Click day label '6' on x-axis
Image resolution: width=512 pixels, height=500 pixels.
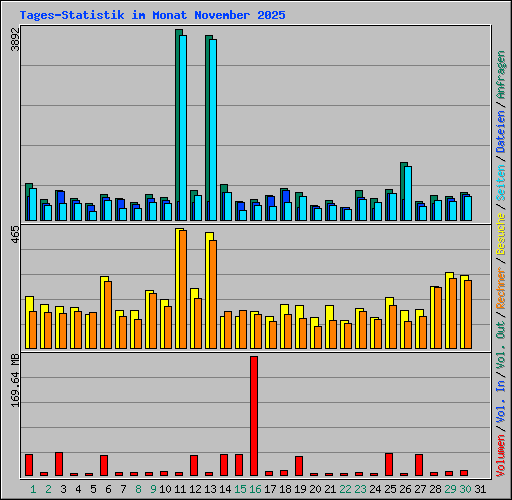[x=108, y=489]
